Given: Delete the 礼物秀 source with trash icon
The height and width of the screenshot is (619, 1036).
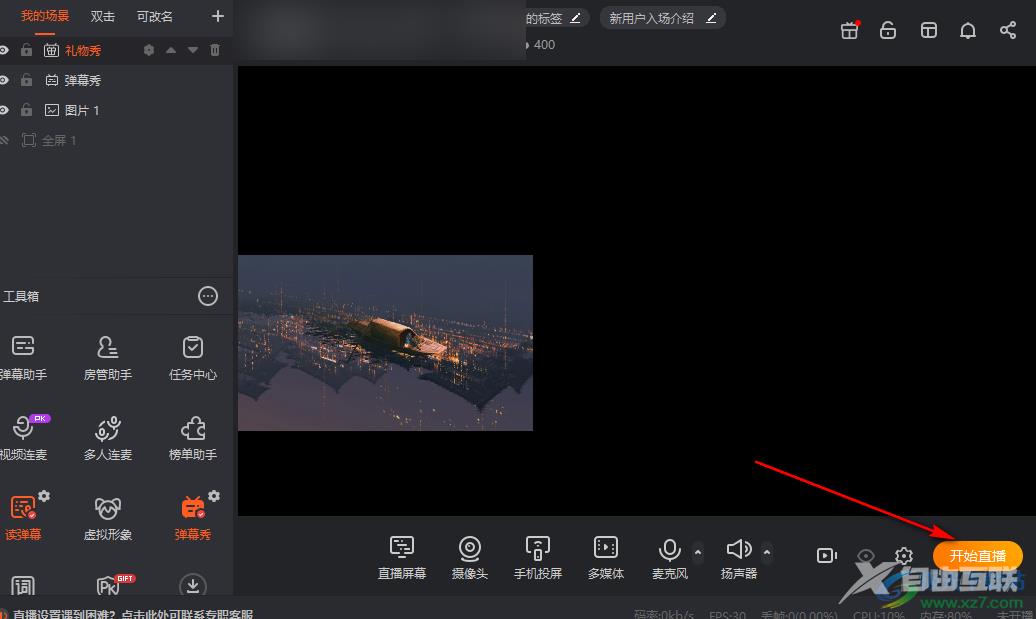Looking at the screenshot, I should (x=215, y=50).
